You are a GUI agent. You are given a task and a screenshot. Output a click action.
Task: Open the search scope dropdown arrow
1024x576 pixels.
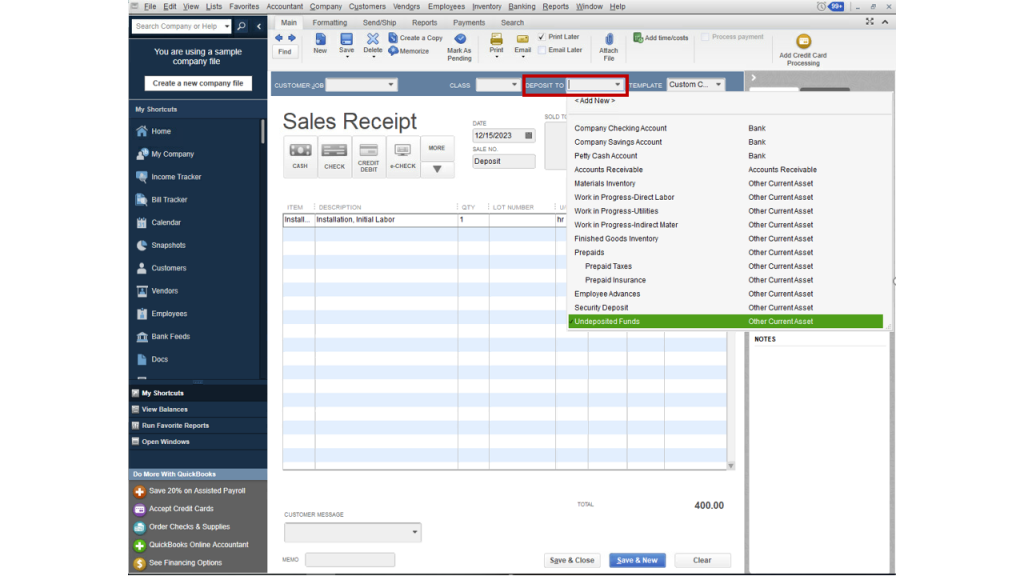(227, 26)
